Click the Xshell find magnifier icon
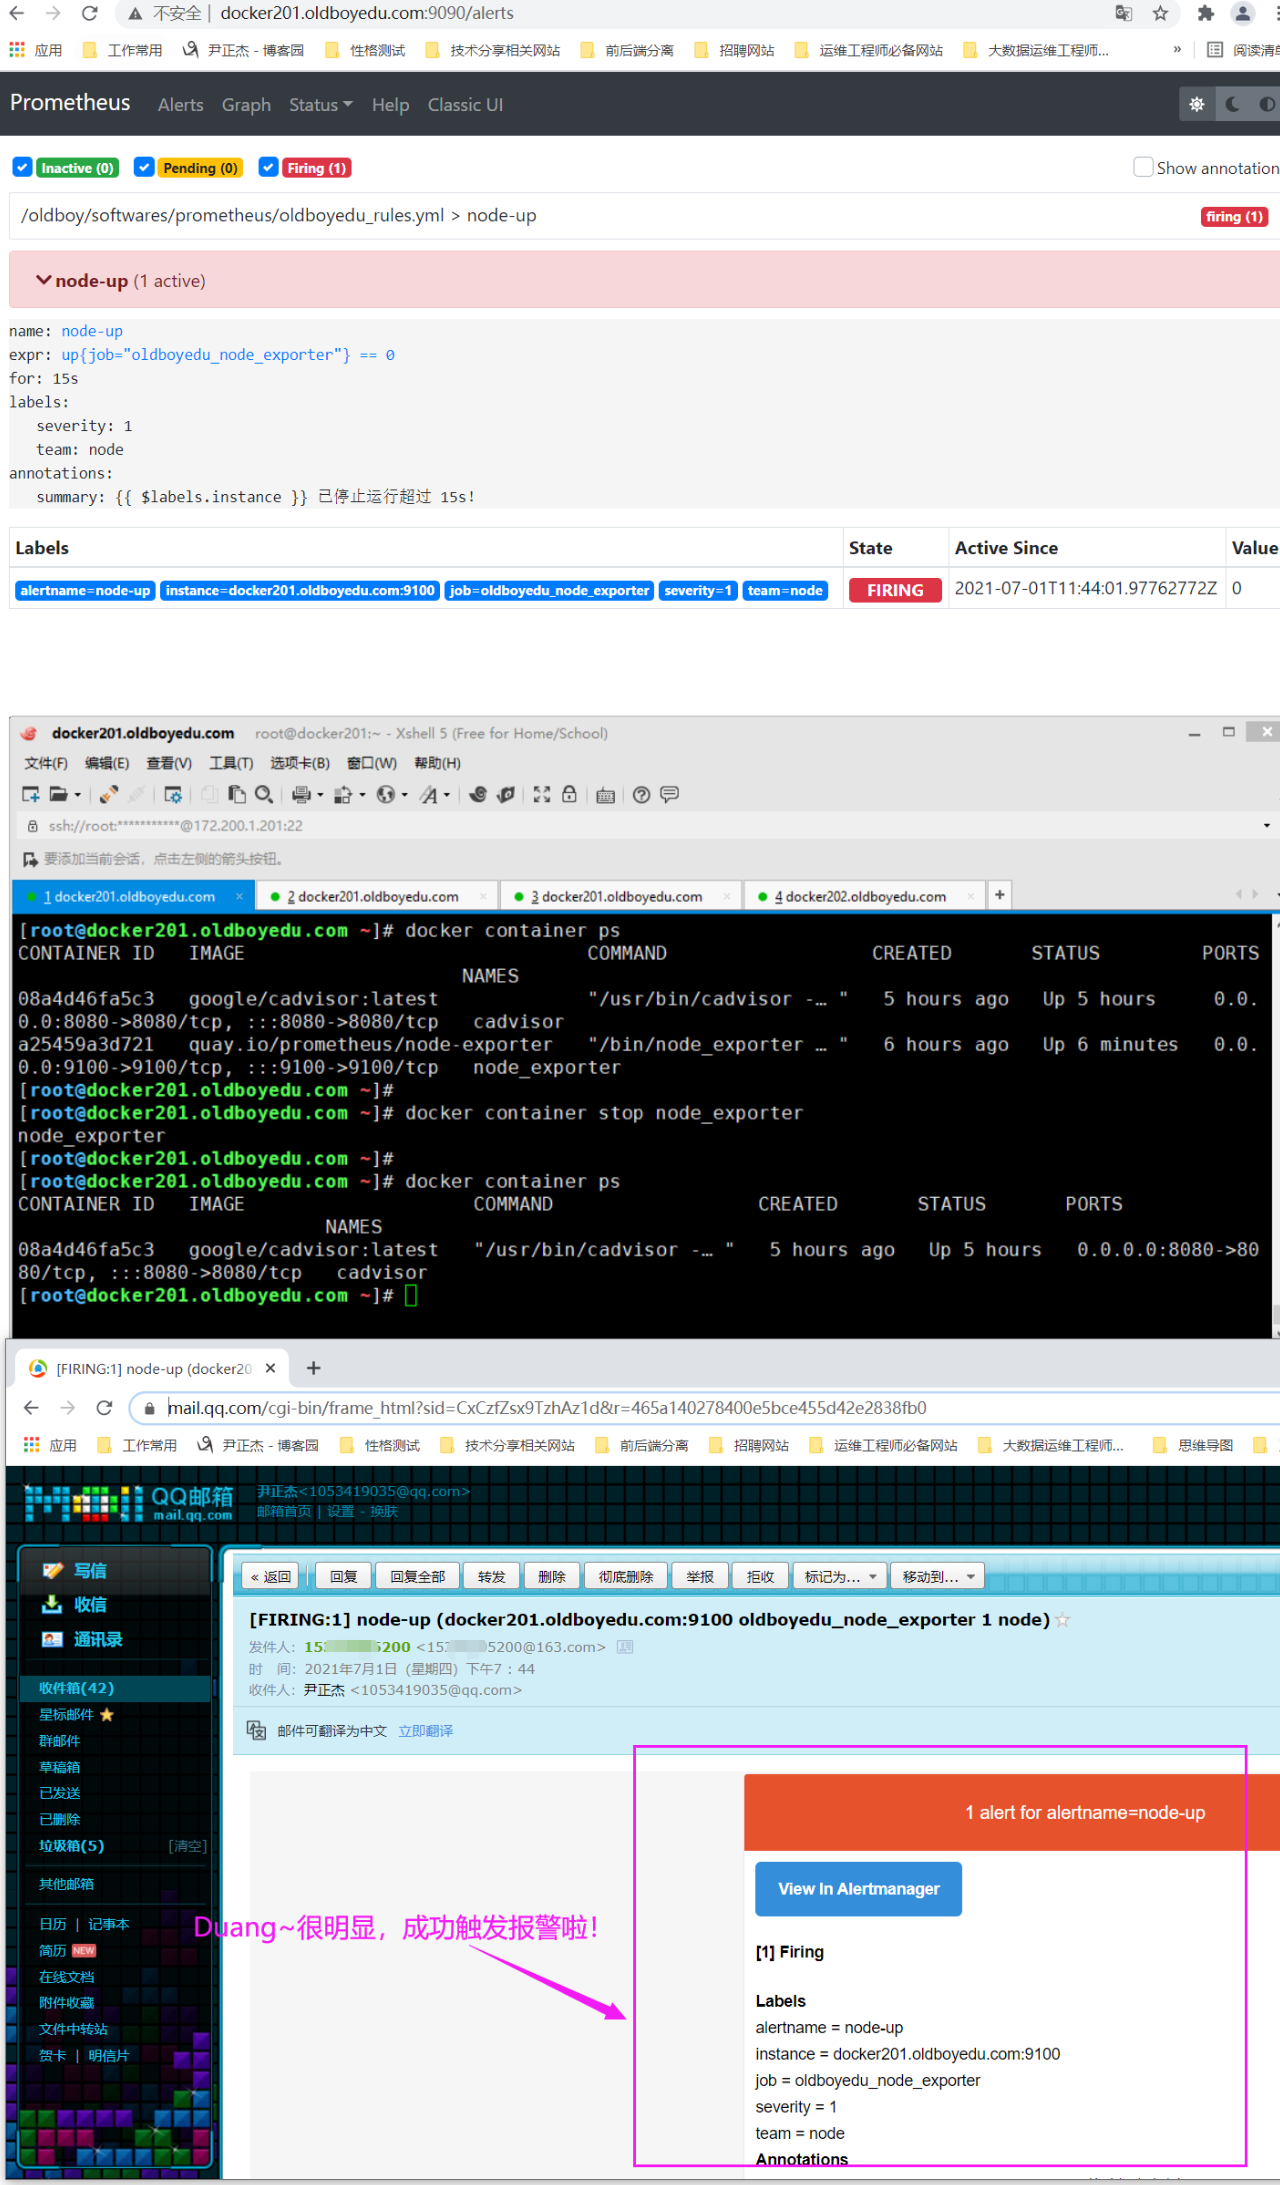This screenshot has width=1280, height=2185. [x=264, y=795]
